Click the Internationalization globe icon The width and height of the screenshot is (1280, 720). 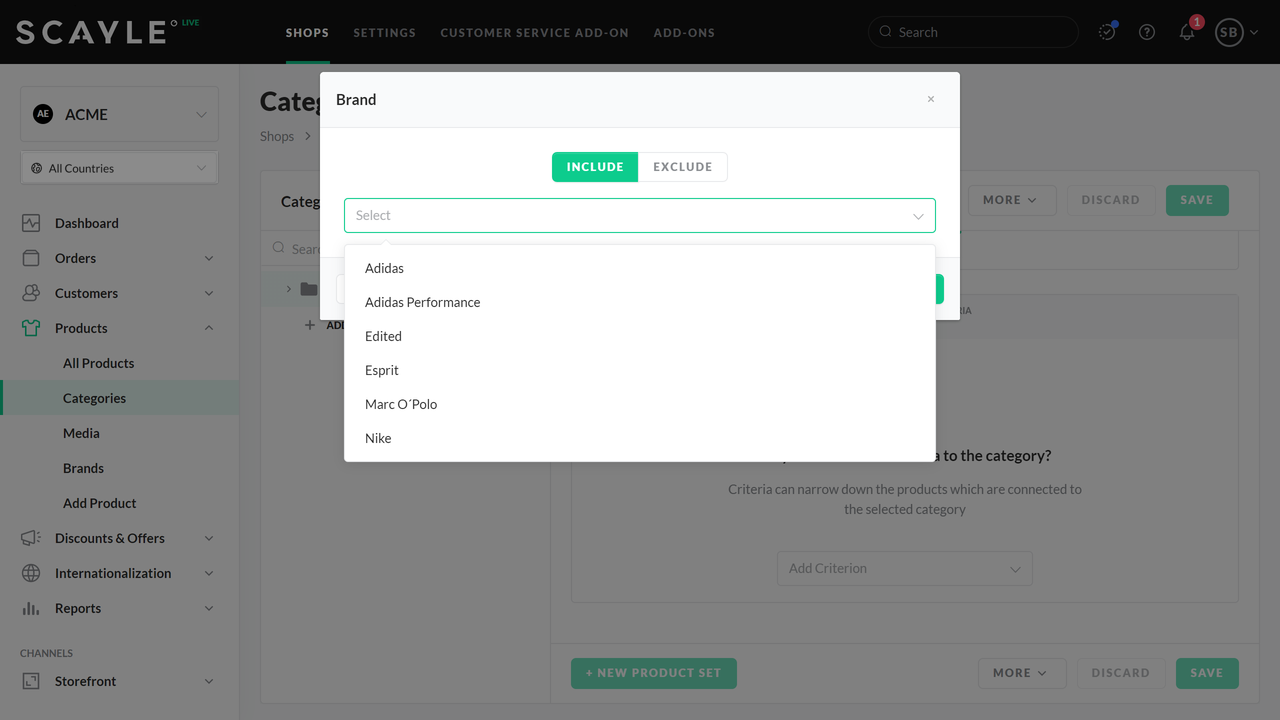31,573
